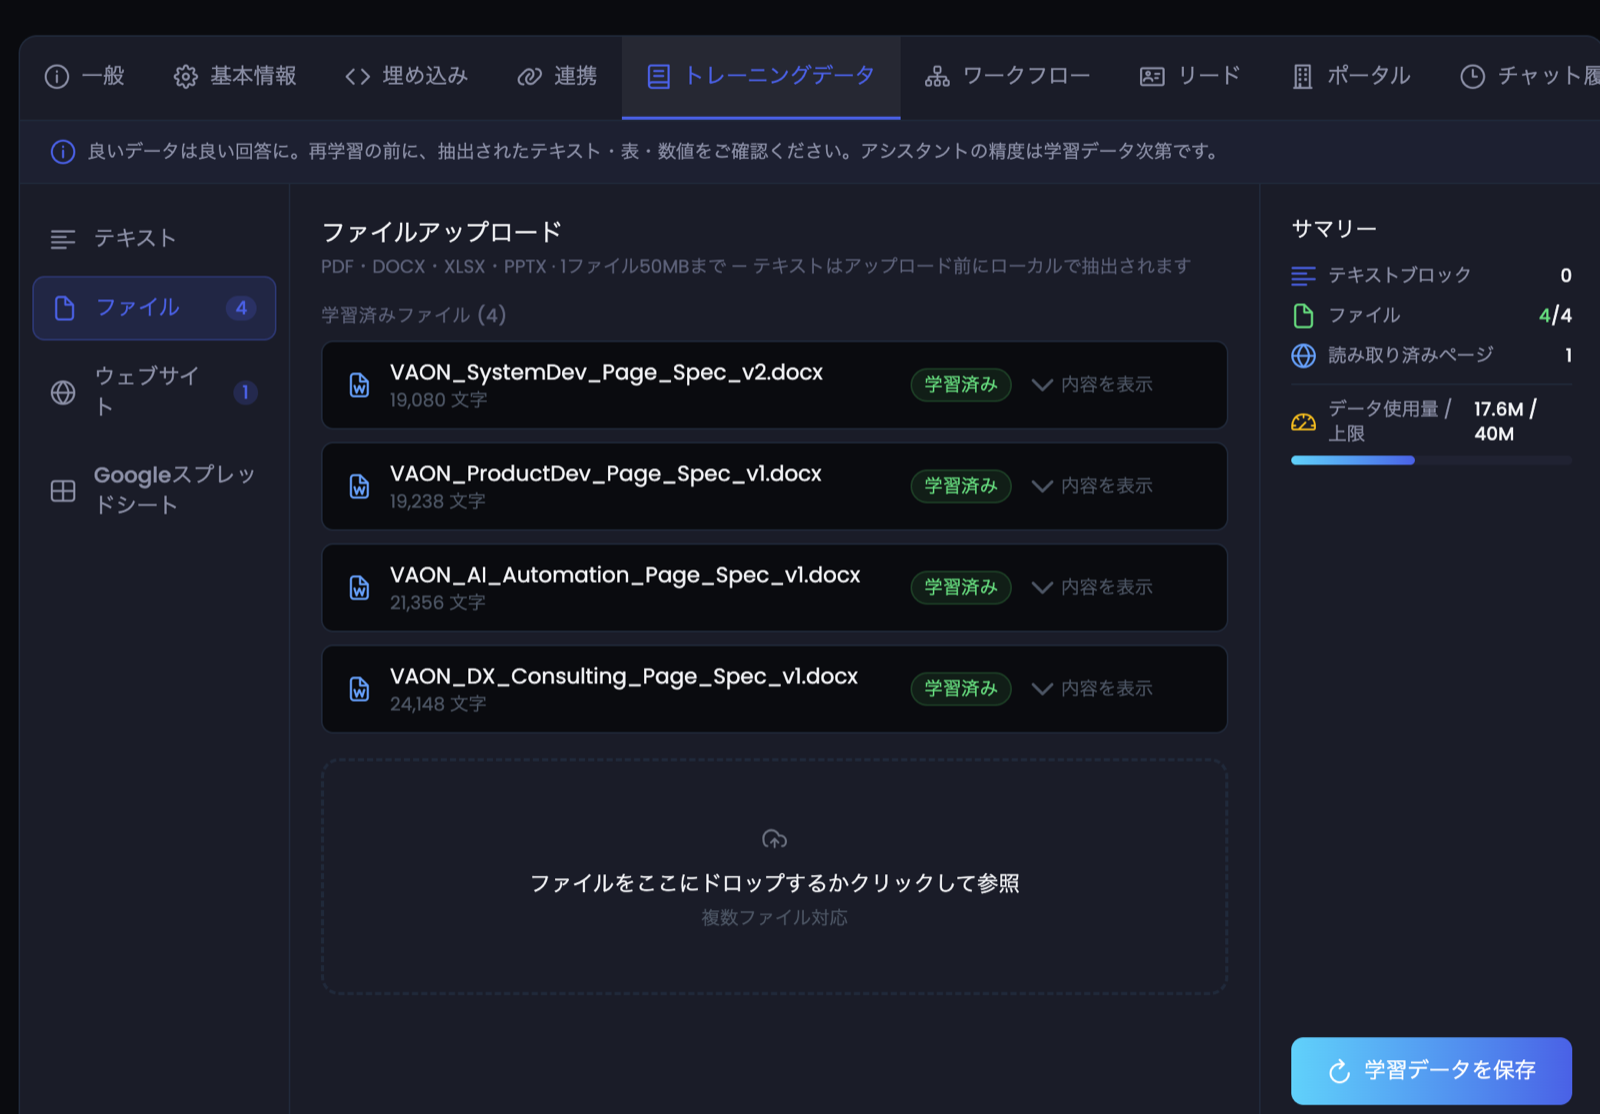
Task: Click the count badge 4 beside ファイル
Action: pyautogui.click(x=241, y=308)
